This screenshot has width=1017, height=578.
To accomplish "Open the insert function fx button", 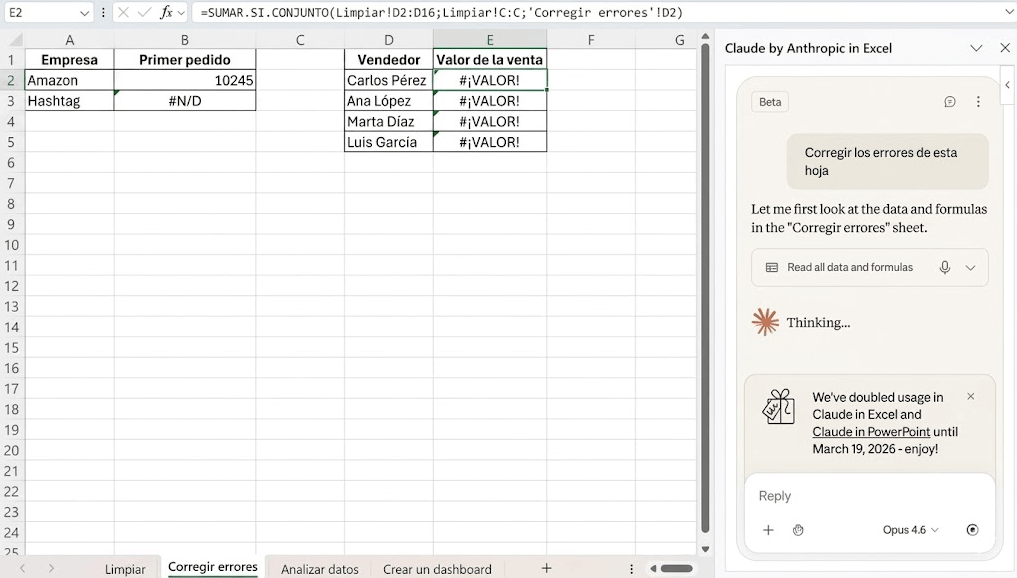I will 166,12.
